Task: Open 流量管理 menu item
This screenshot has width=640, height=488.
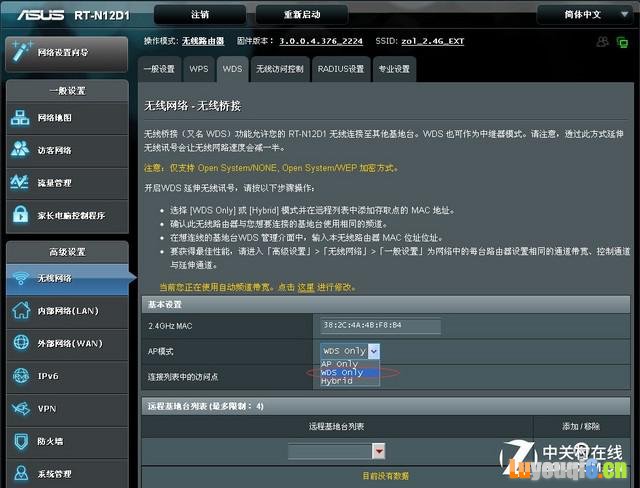Action: point(67,183)
